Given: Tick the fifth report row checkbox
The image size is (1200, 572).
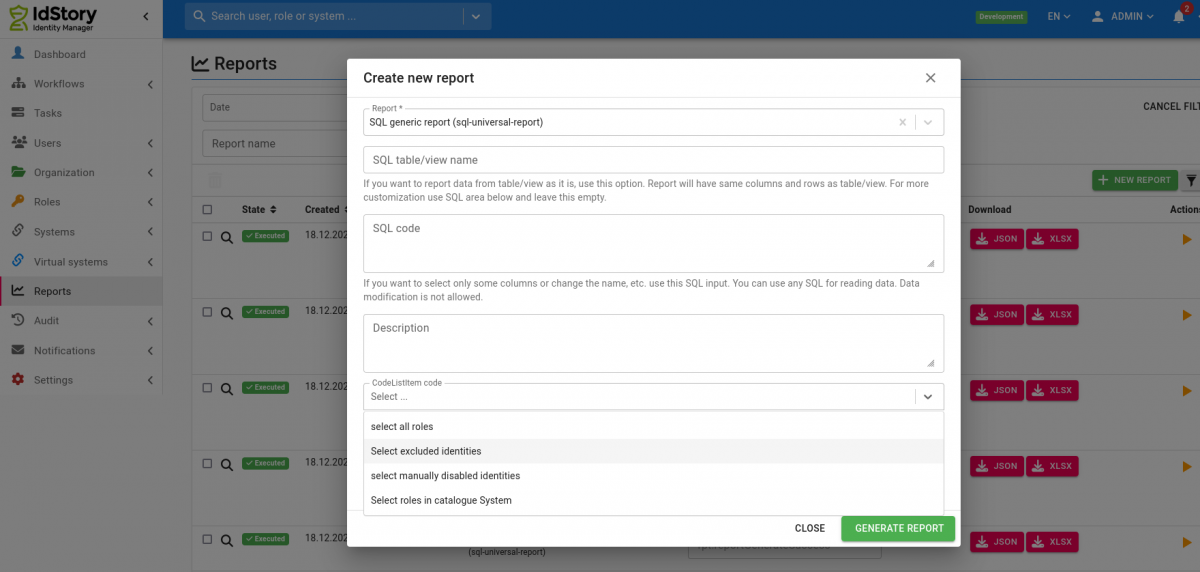Looking at the screenshot, I should (x=207, y=539).
